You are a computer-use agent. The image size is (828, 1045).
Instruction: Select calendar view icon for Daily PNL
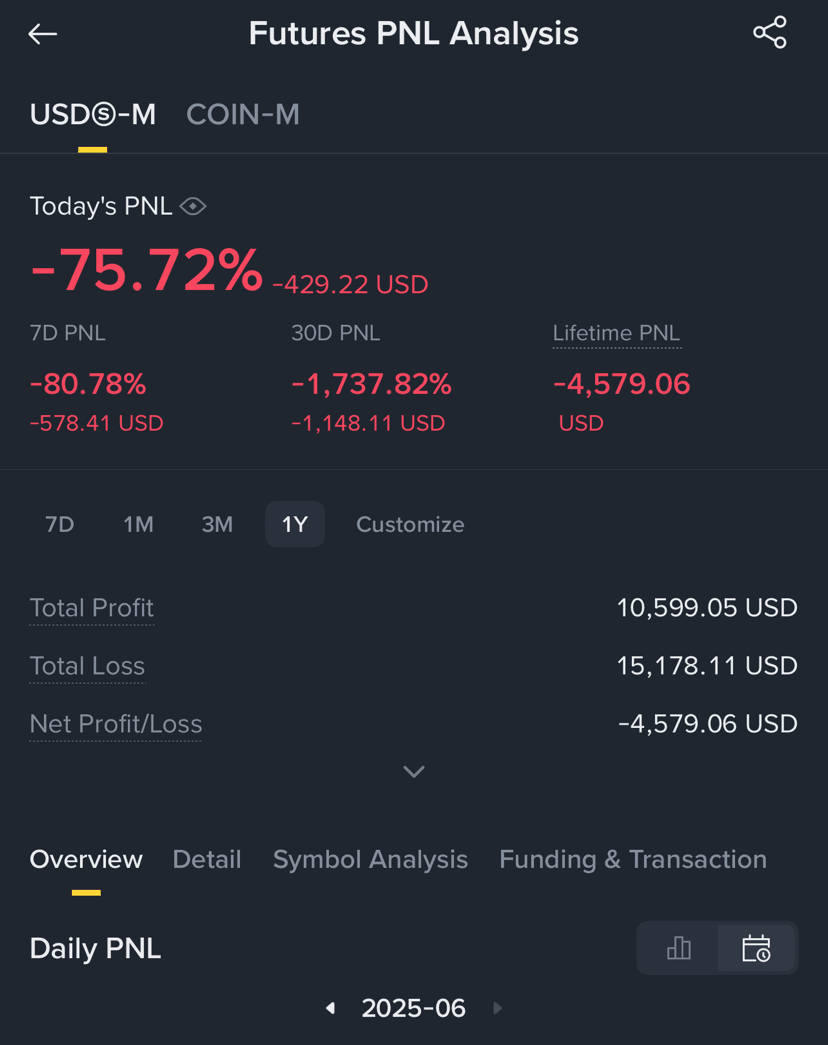click(756, 948)
